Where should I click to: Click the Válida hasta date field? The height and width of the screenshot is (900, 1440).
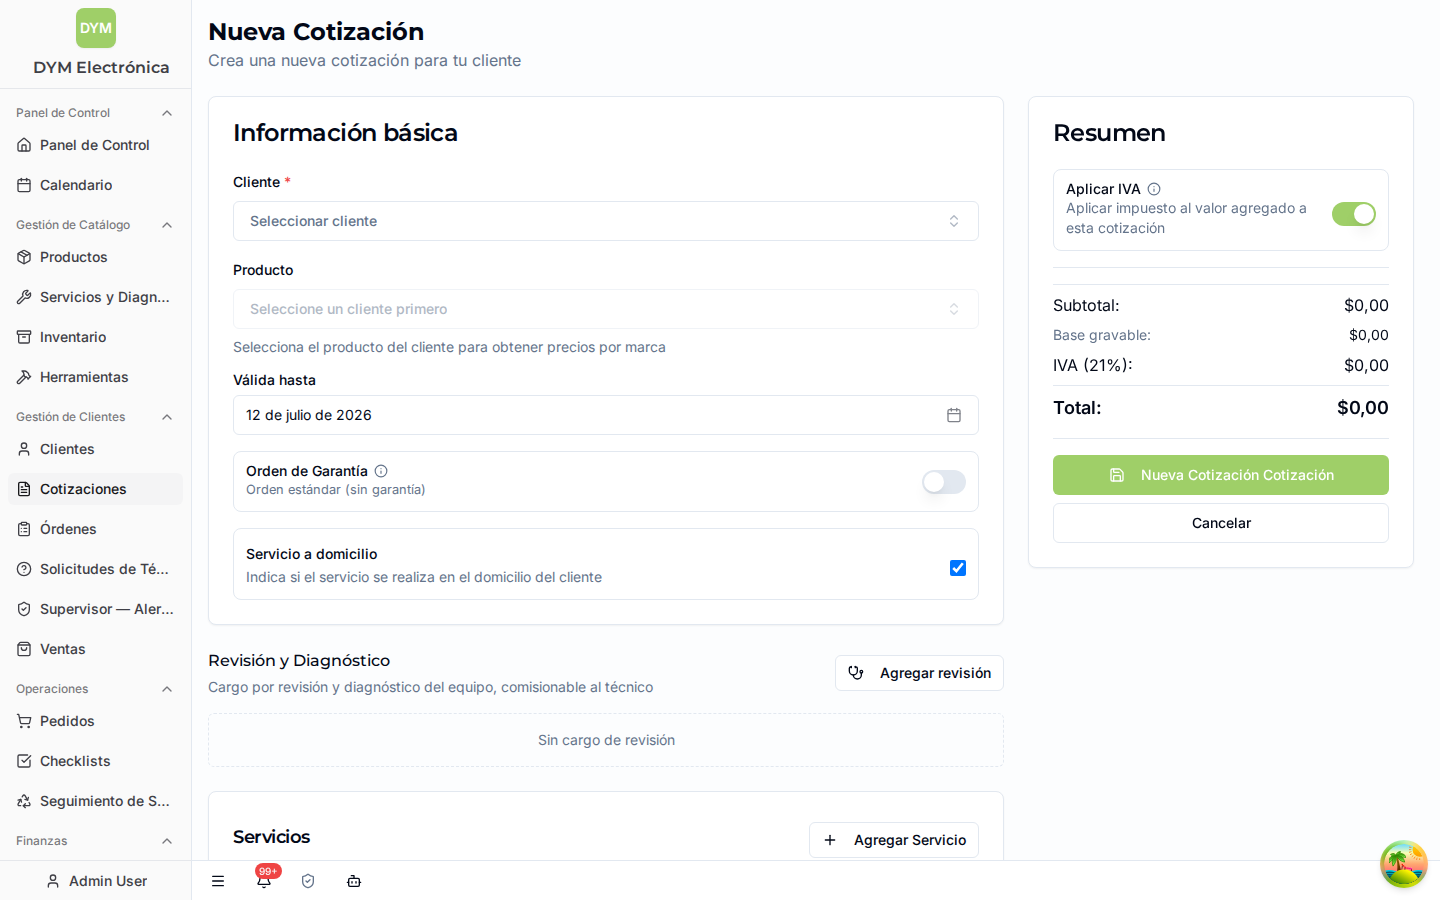[606, 415]
